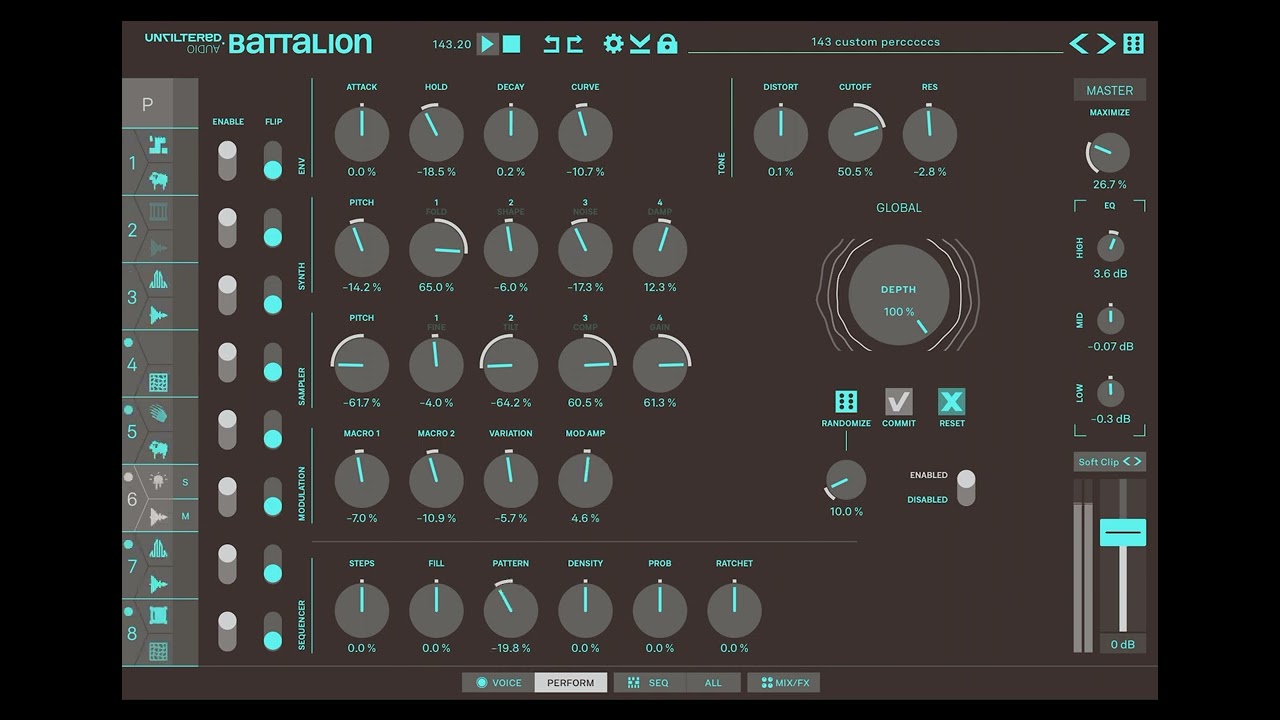
Task: Select voice 5 clap hands icon
Action: (x=159, y=414)
